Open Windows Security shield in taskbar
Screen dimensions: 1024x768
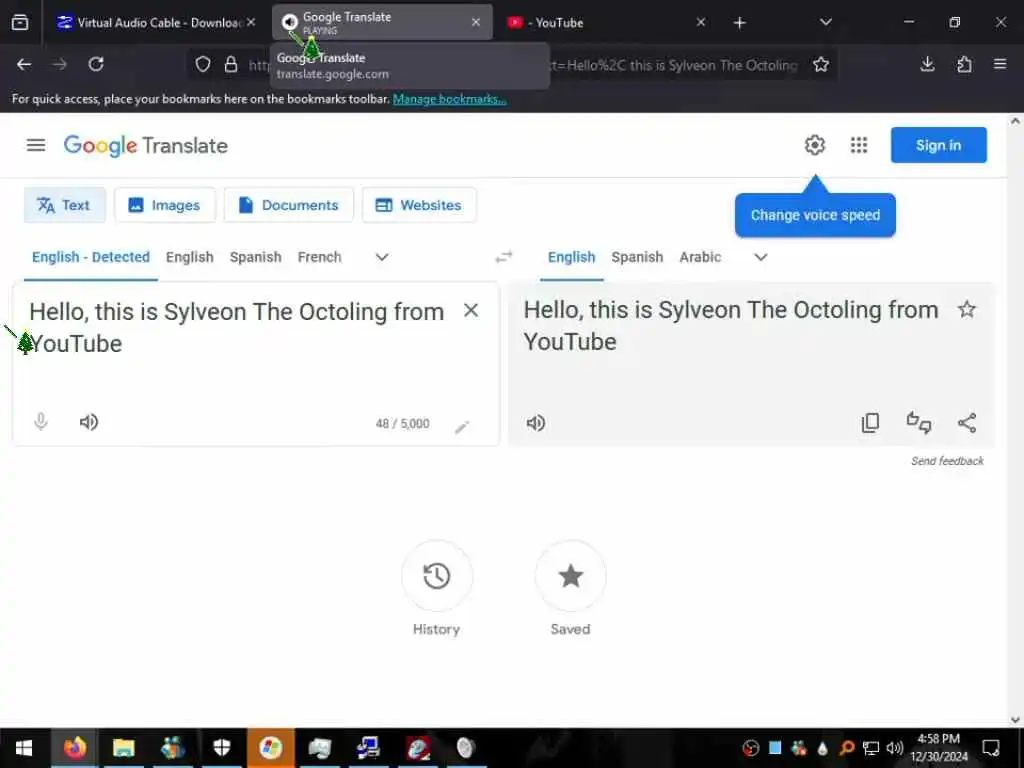pos(222,748)
